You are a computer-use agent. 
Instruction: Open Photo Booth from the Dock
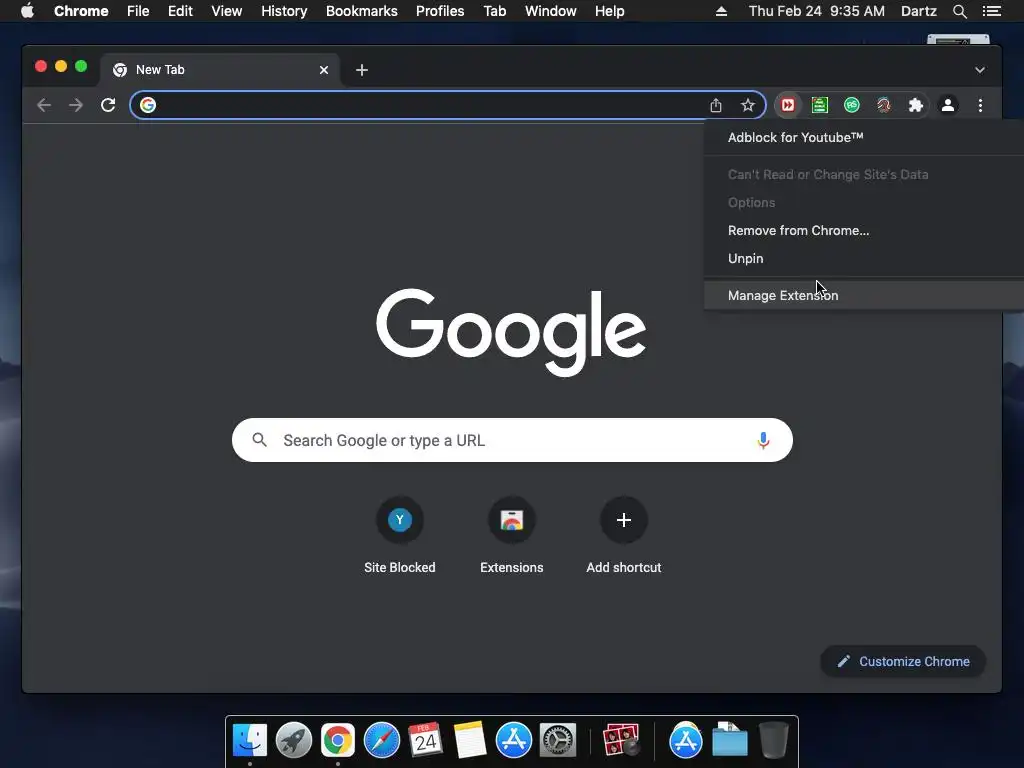(620, 740)
